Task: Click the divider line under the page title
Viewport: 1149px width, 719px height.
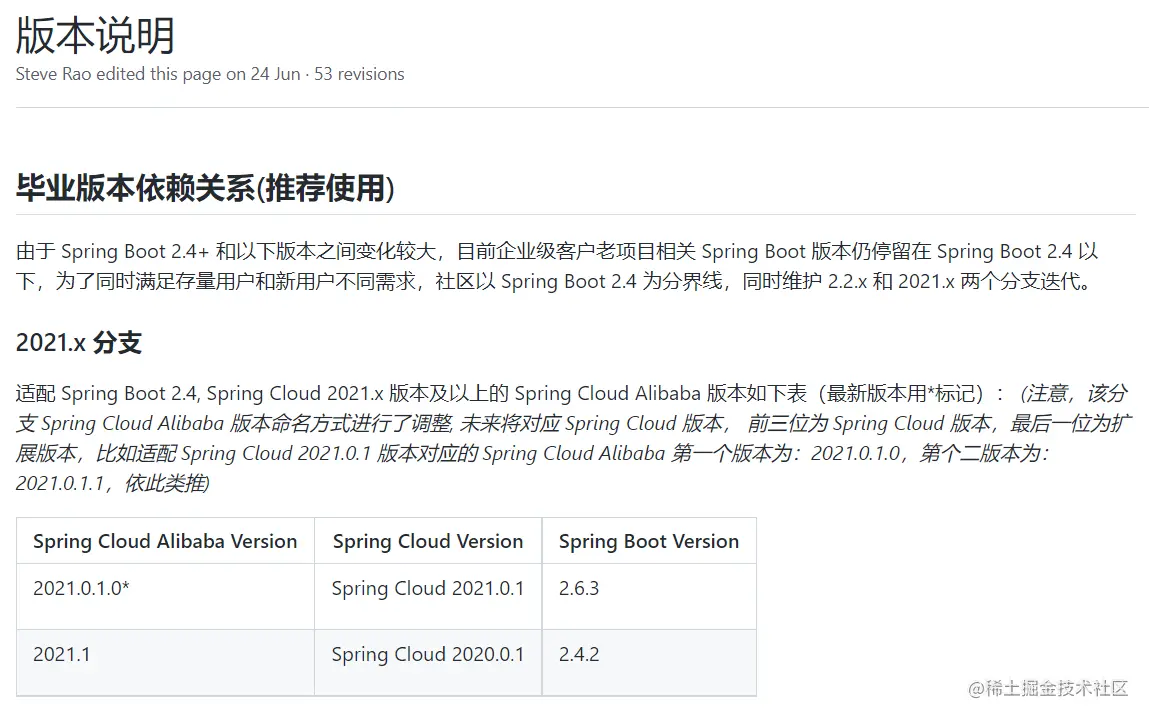Action: coord(580,107)
